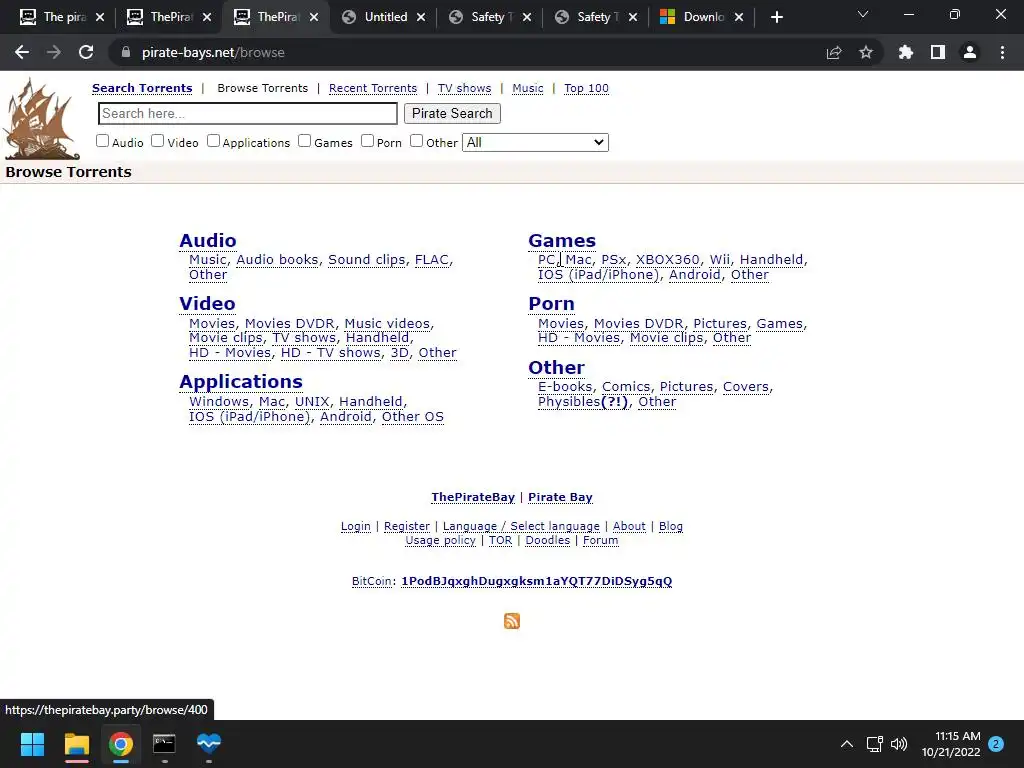The image size is (1024, 768).
Task: Show hidden tray icons chevron
Action: point(847,744)
